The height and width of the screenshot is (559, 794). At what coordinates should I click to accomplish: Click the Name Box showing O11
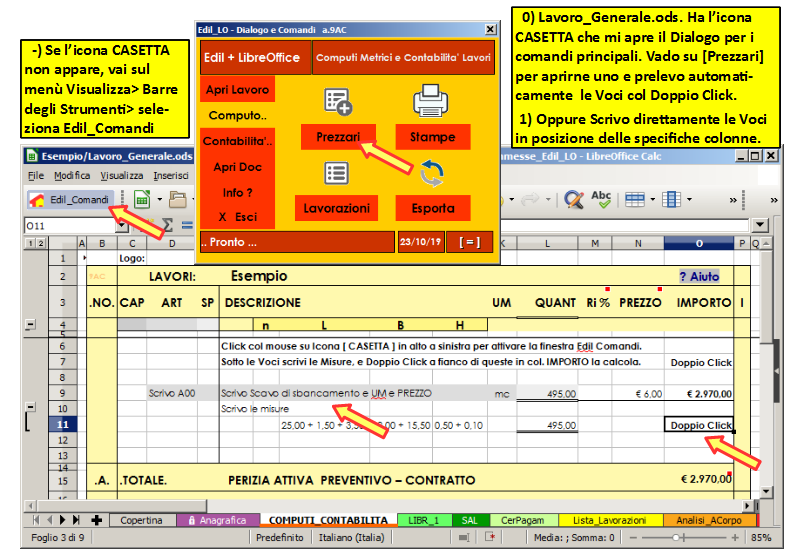pyautogui.click(x=70, y=226)
